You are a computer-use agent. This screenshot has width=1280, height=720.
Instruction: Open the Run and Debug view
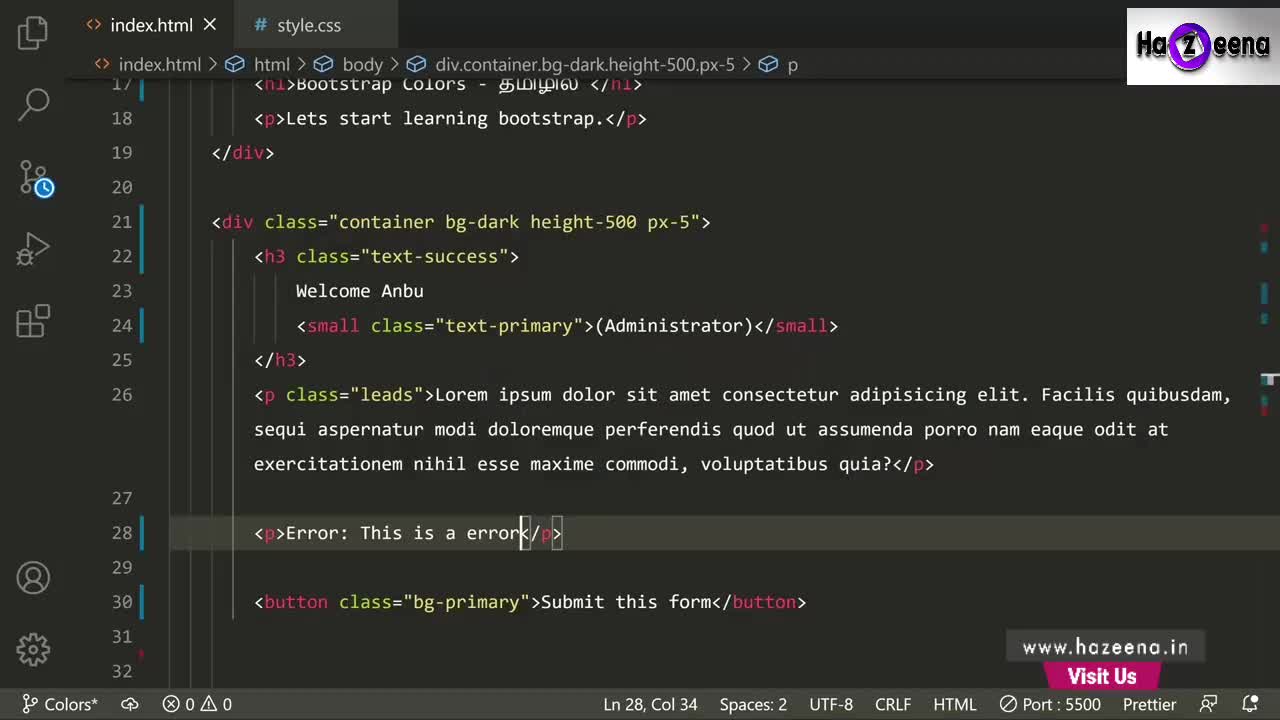tap(33, 249)
